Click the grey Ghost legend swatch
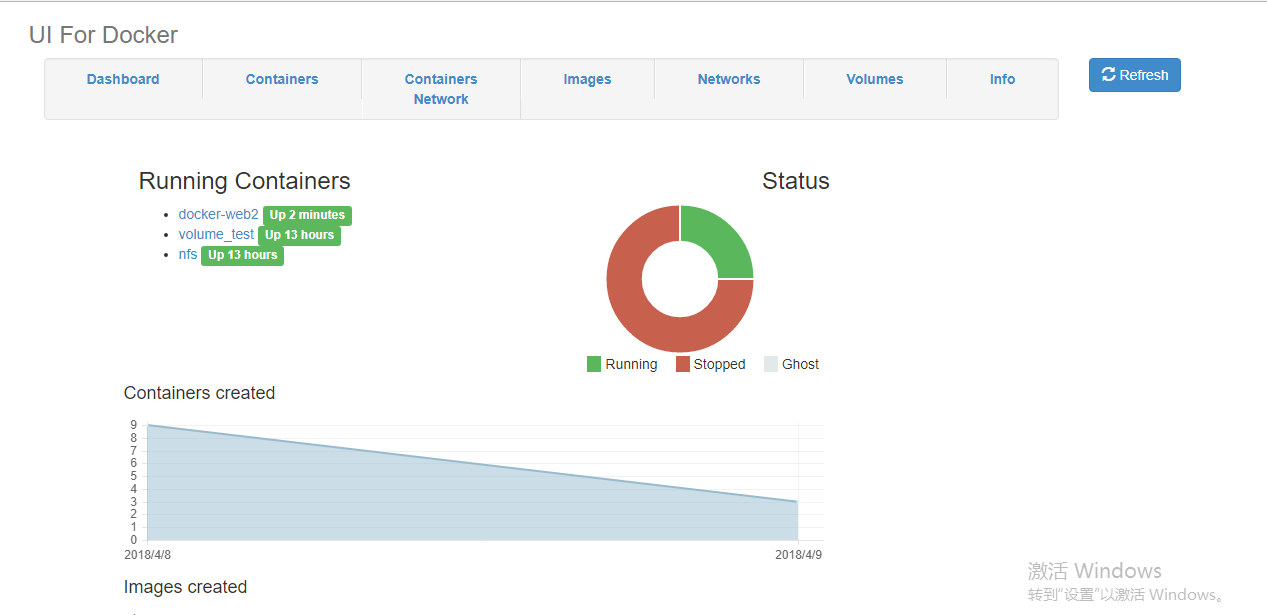The width and height of the screenshot is (1267, 615). pyautogui.click(x=771, y=364)
